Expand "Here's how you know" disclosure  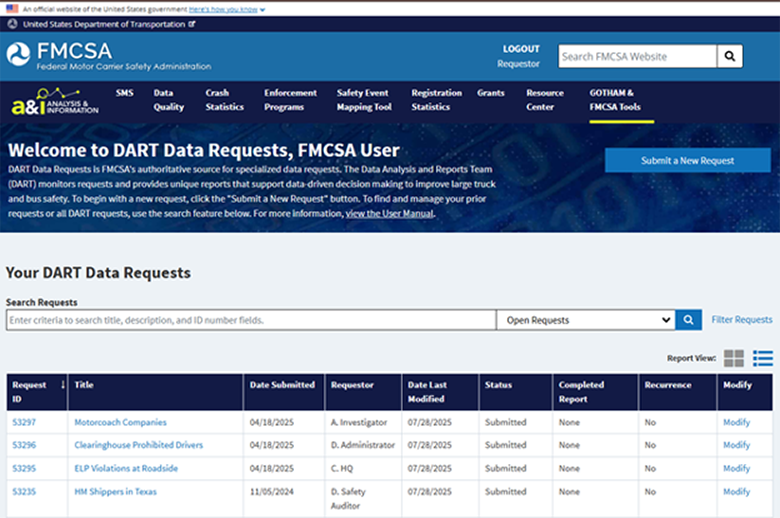tap(227, 9)
